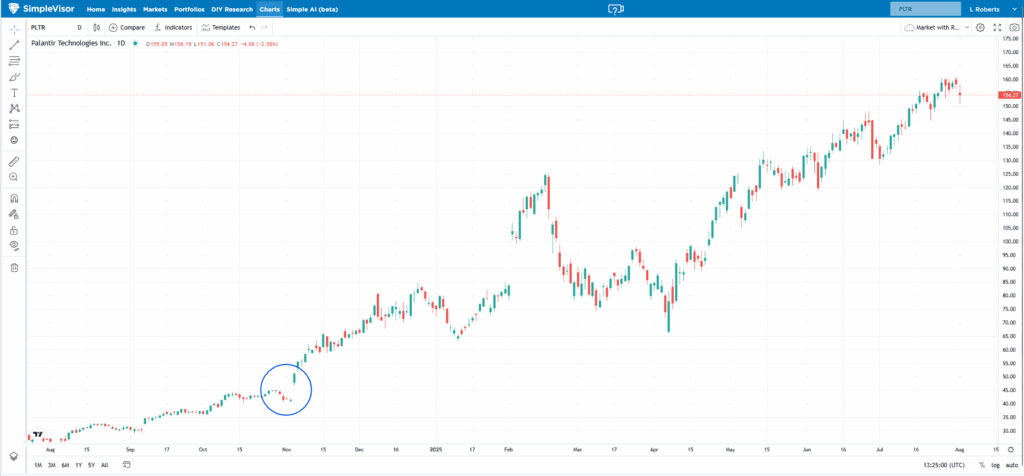Hide all drawings with the eye icon
This screenshot has height=476, width=1024.
point(14,245)
